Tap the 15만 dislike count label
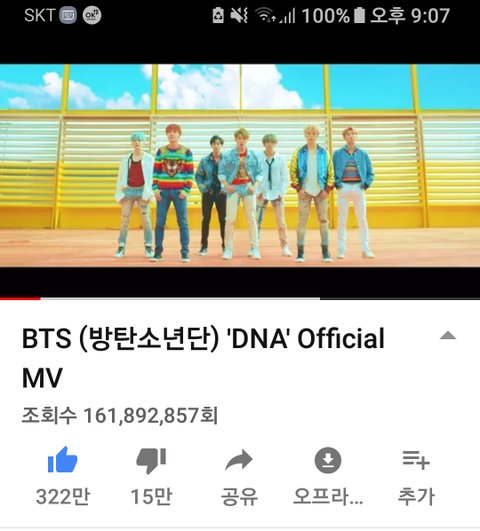480x531 pixels. (x=151, y=497)
